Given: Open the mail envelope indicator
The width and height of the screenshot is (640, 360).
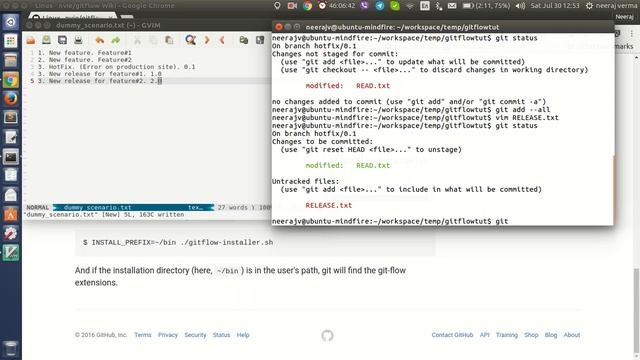Looking at the screenshot, I should 452,6.
